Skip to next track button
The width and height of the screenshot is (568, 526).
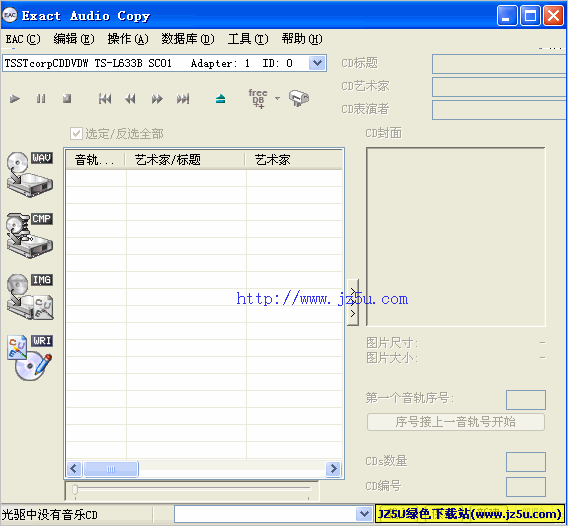pyautogui.click(x=183, y=99)
